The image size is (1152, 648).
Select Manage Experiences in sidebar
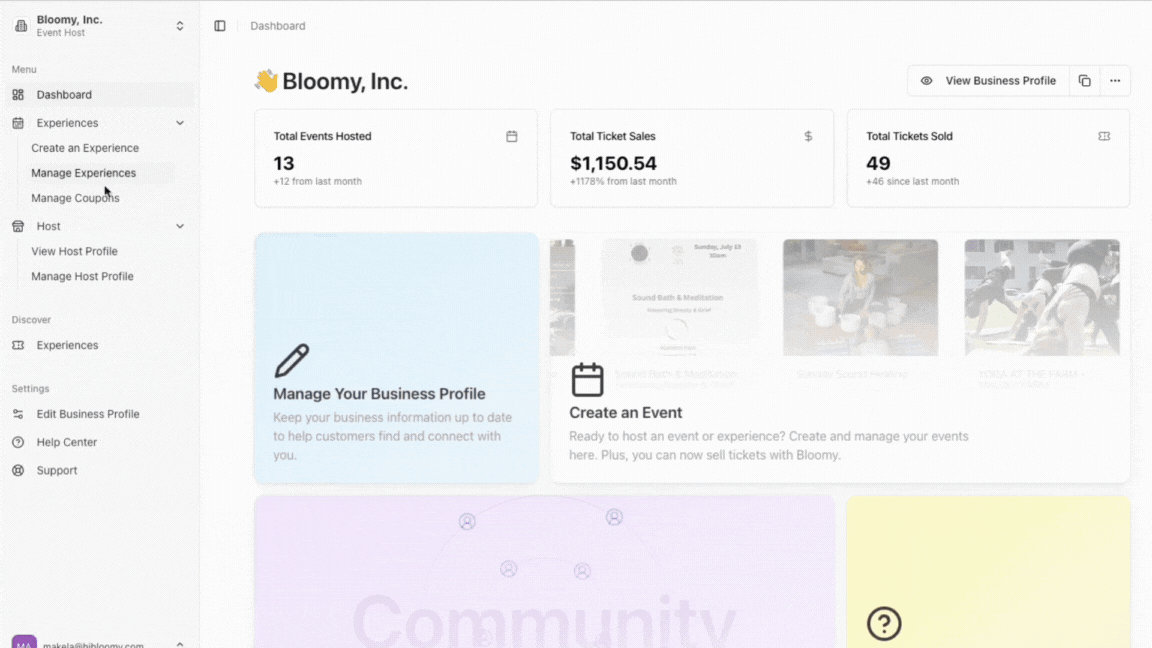coord(84,173)
